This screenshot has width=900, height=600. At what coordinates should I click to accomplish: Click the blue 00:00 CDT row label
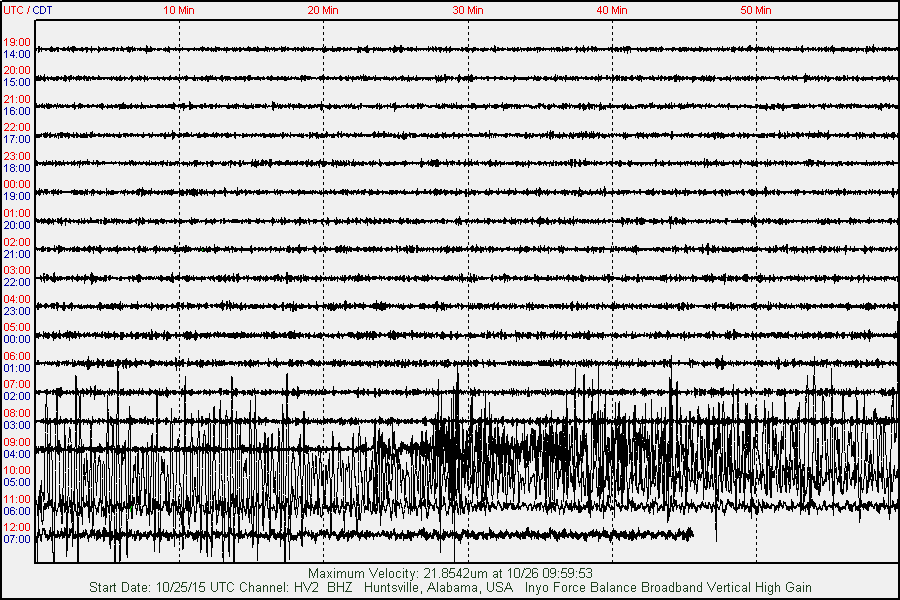tap(17, 339)
